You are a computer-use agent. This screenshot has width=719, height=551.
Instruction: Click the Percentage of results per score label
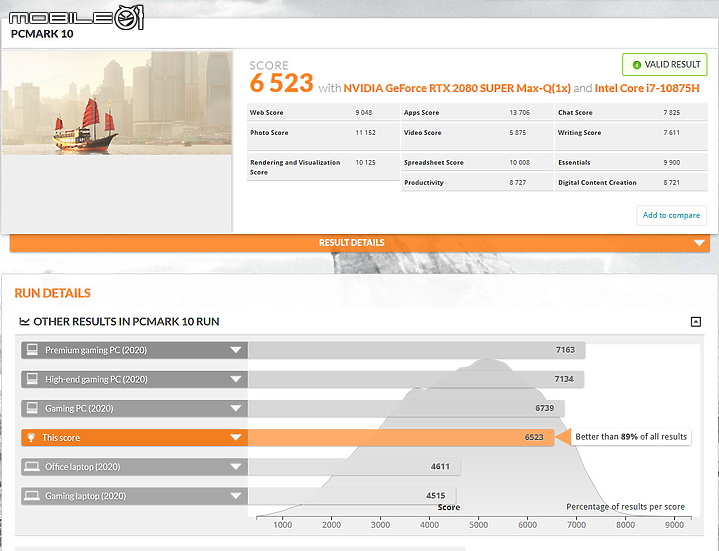coord(625,507)
